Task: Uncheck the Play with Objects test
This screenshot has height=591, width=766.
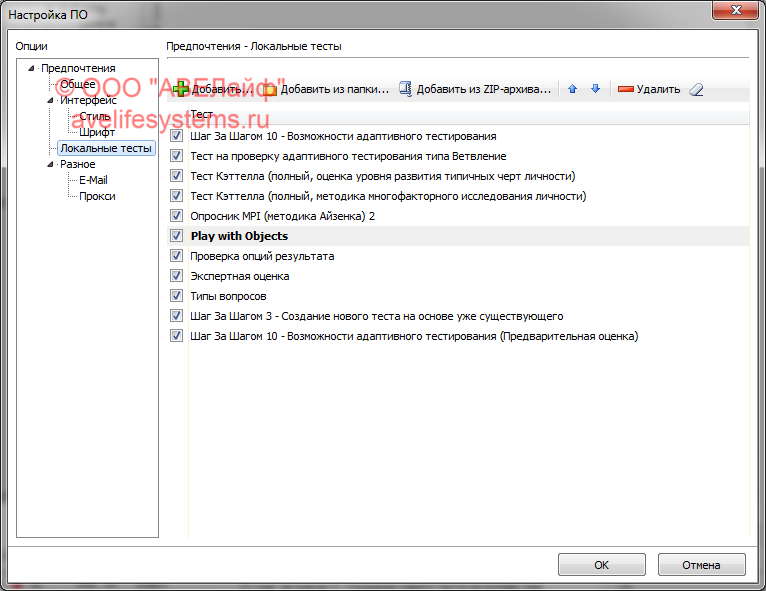Action: (x=177, y=236)
